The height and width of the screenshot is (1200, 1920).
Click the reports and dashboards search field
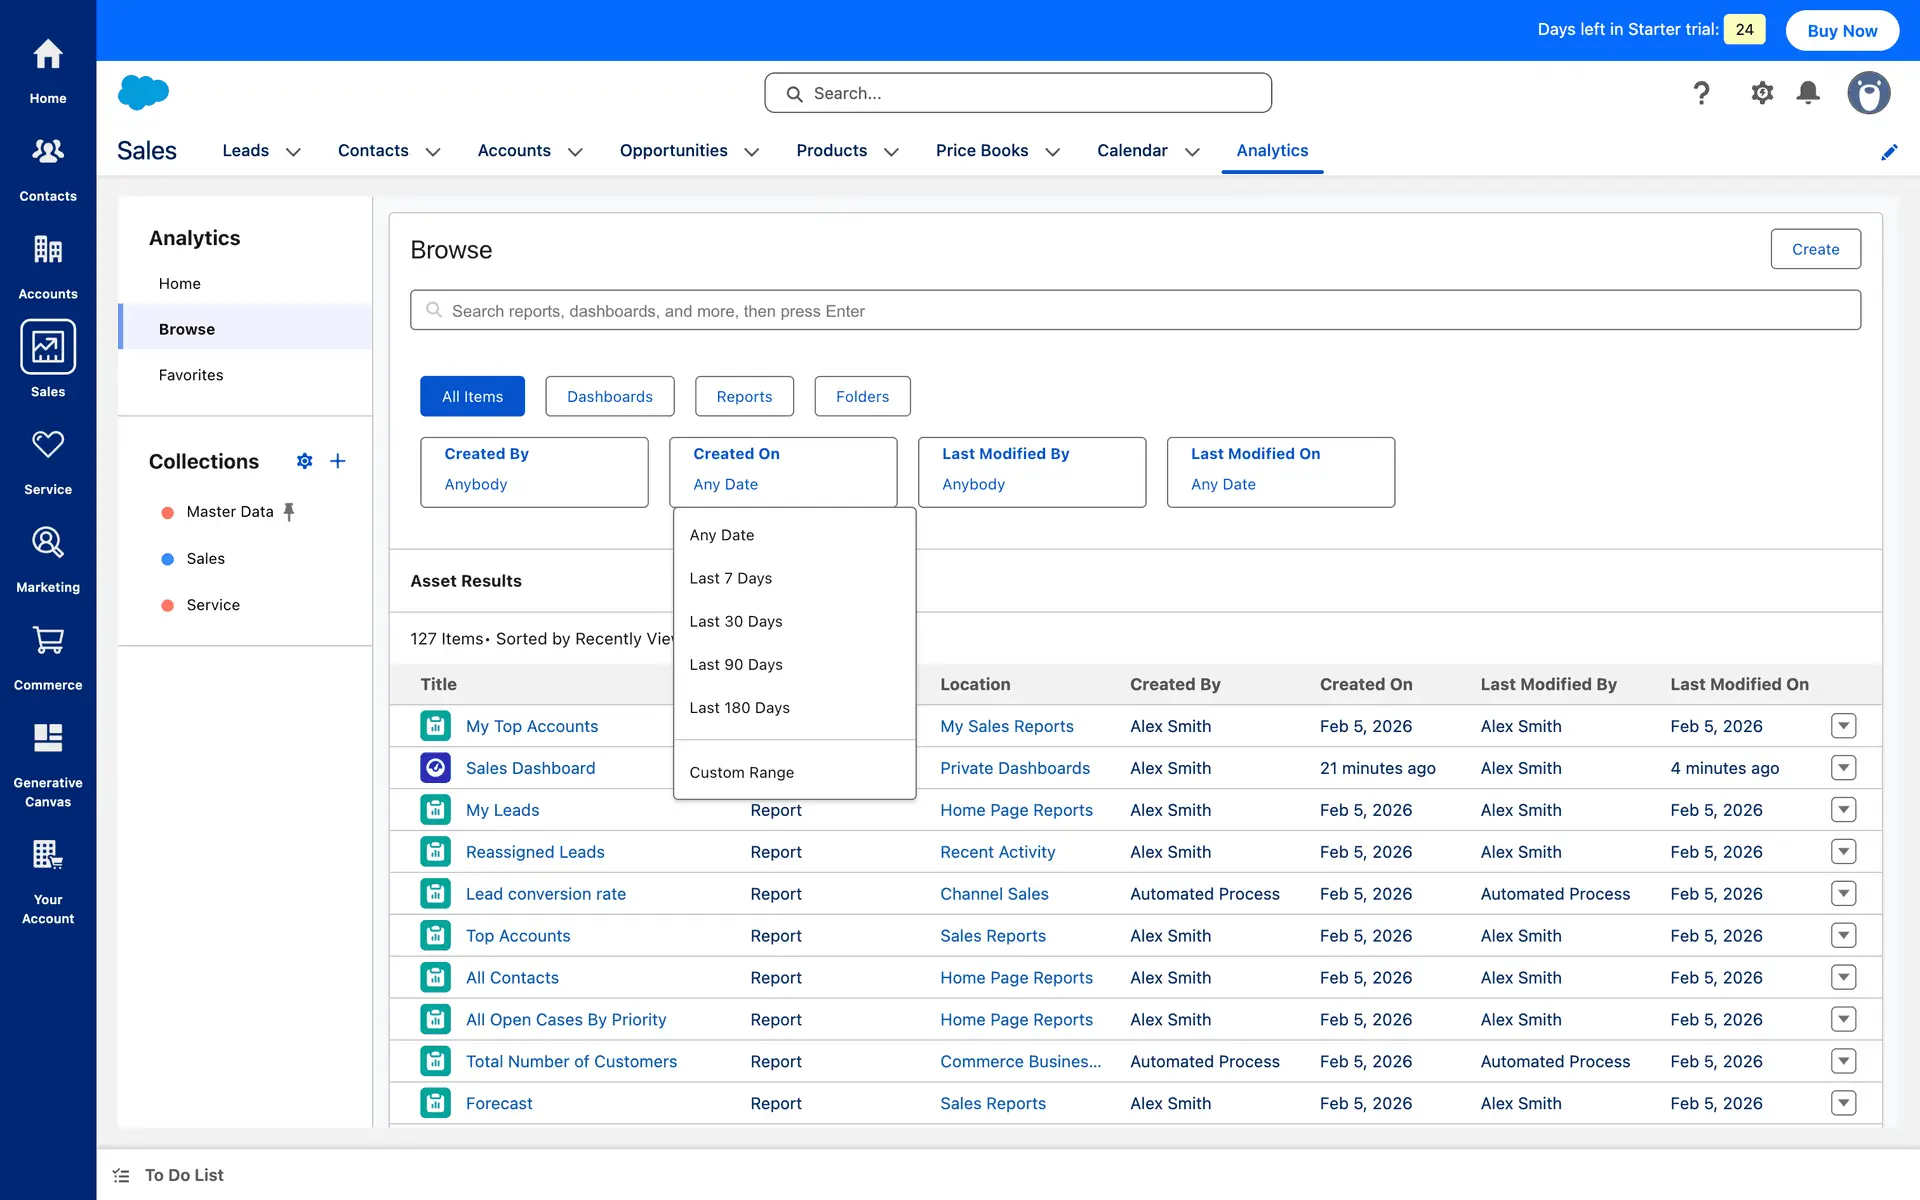1135,311
